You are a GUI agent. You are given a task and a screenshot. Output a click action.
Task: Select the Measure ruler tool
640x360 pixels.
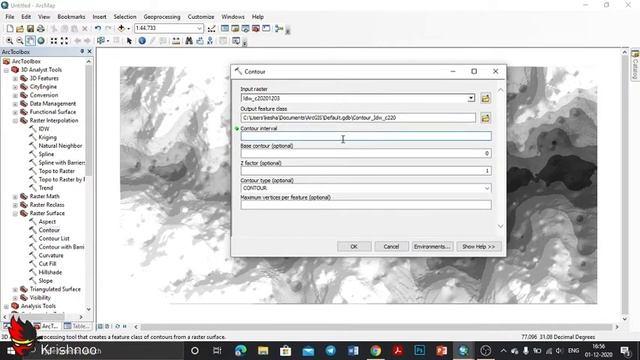176,41
